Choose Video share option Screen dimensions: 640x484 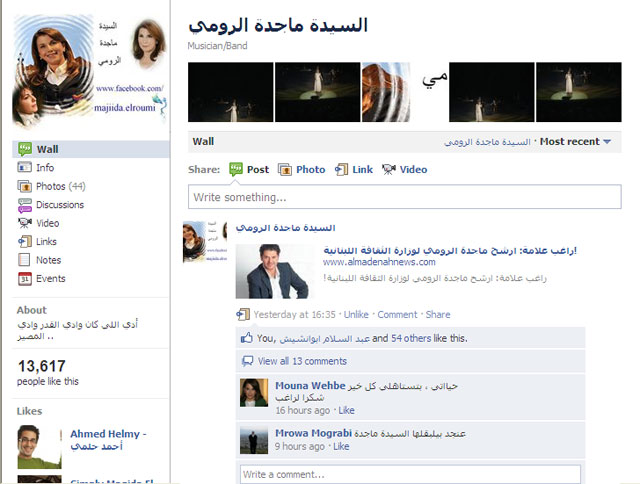[x=404, y=169]
